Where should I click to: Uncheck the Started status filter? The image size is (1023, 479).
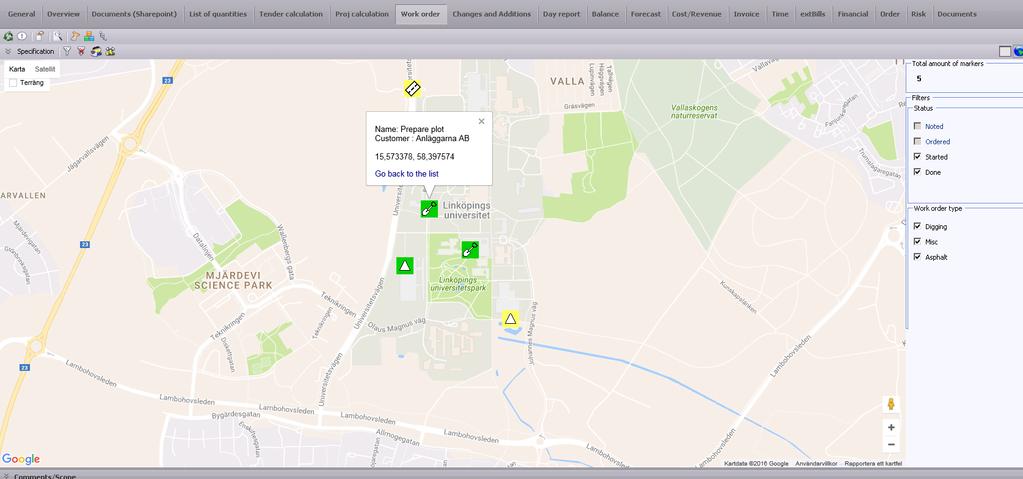917,157
